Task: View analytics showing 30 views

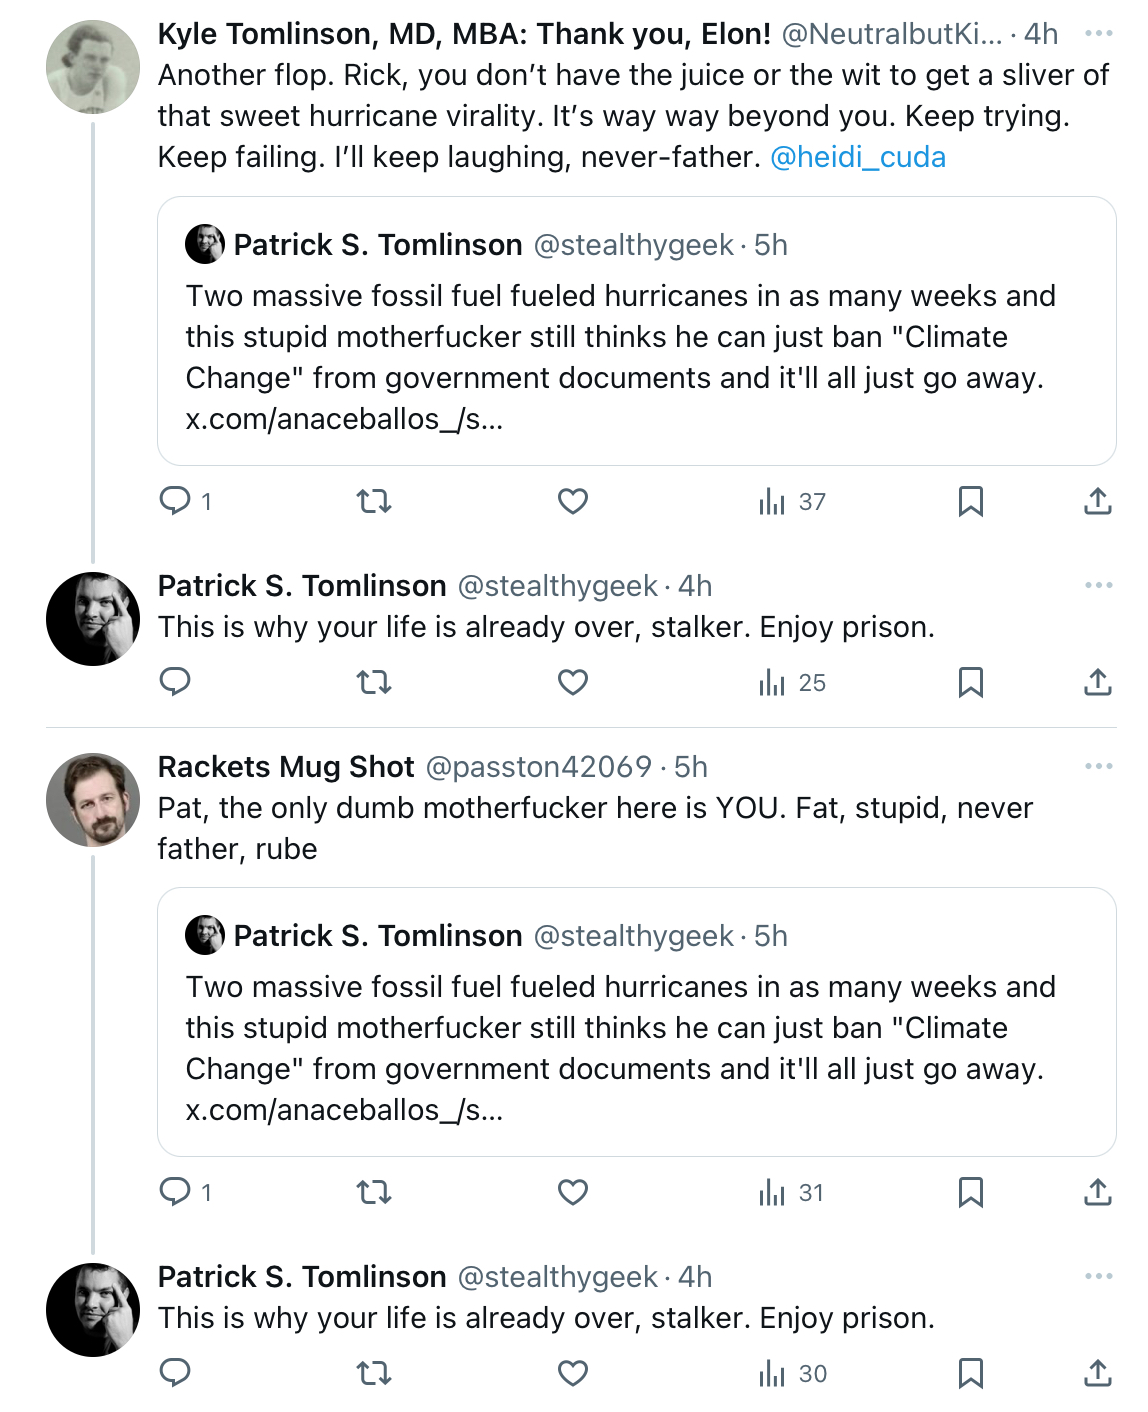Action: [x=792, y=1373]
